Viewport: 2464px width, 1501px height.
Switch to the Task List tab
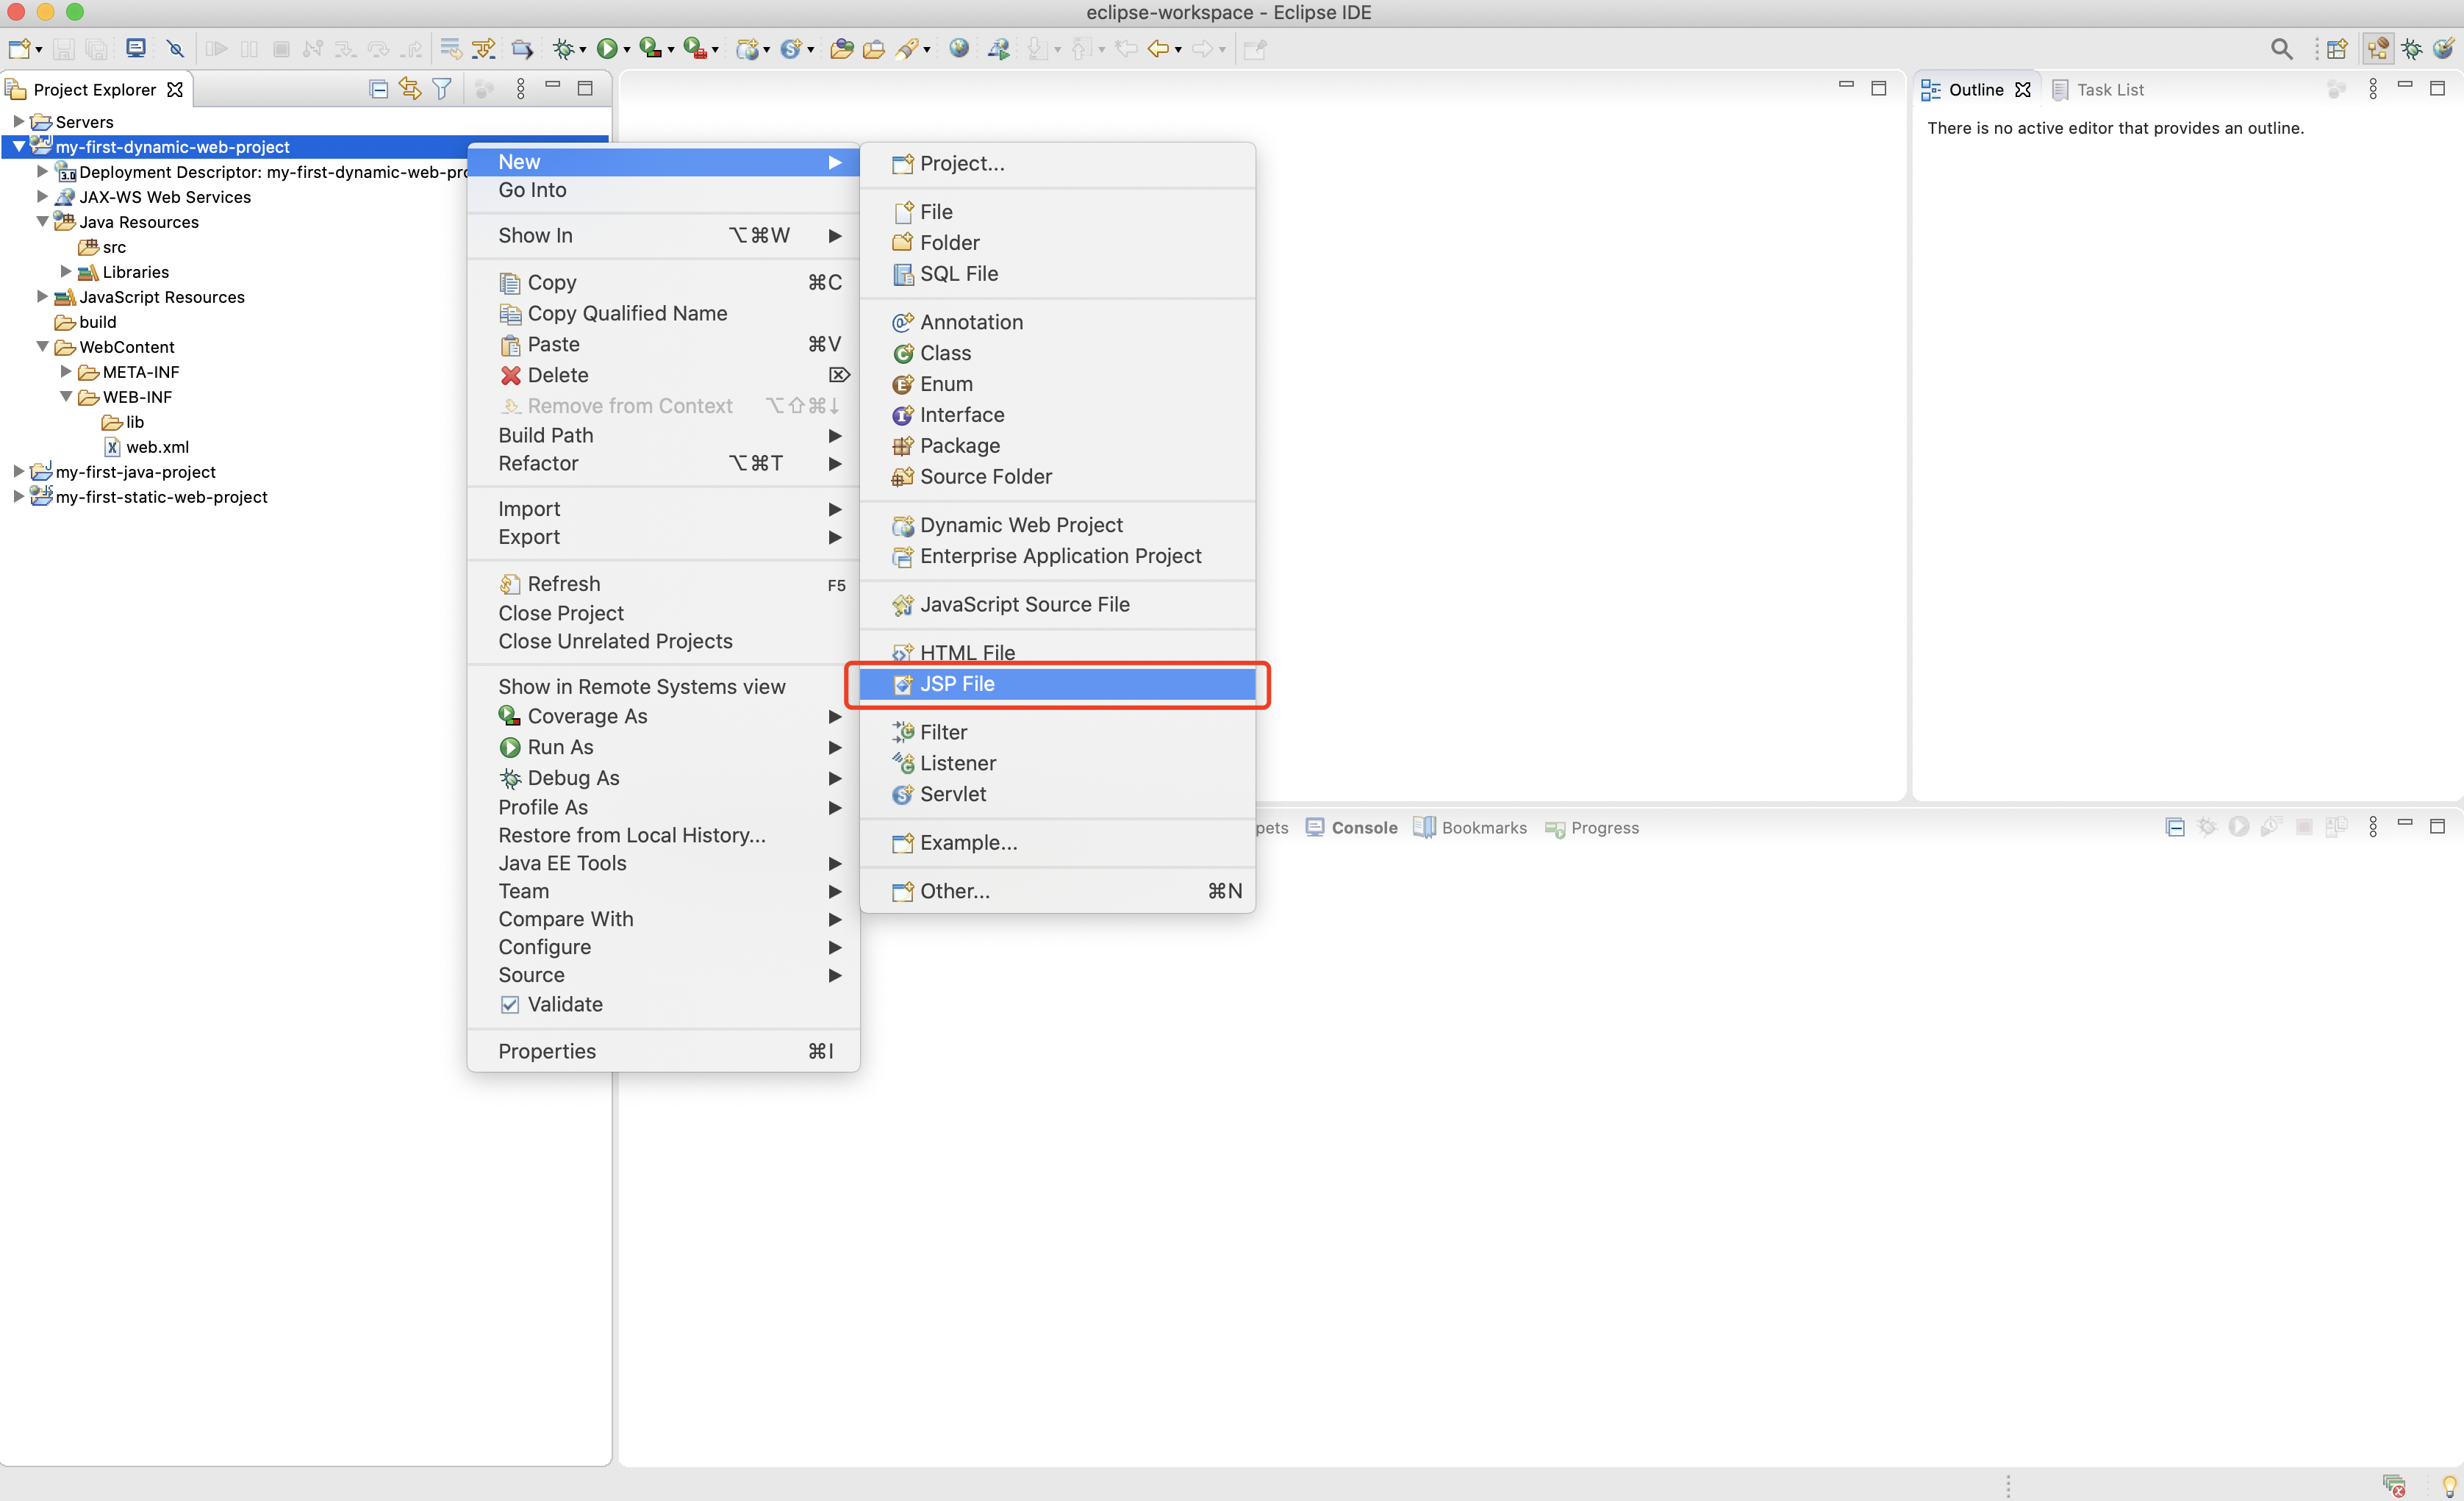point(2097,89)
